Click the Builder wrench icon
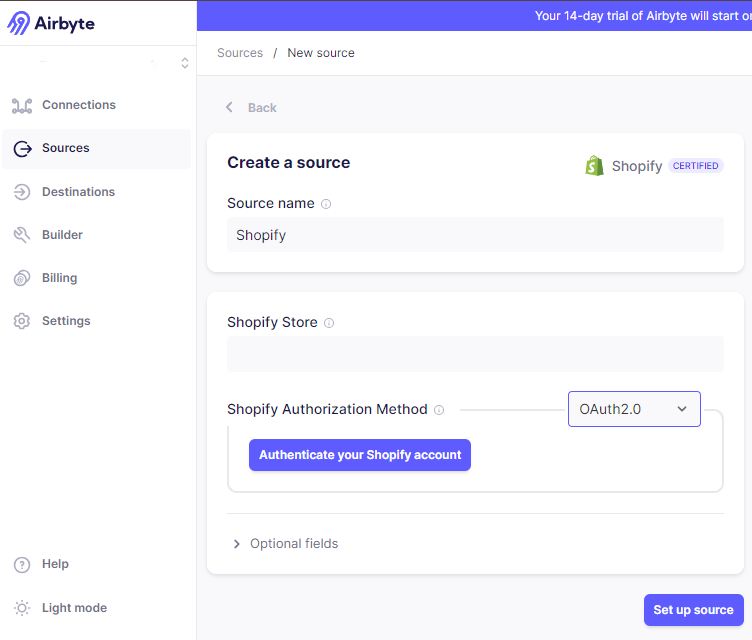 (22, 235)
